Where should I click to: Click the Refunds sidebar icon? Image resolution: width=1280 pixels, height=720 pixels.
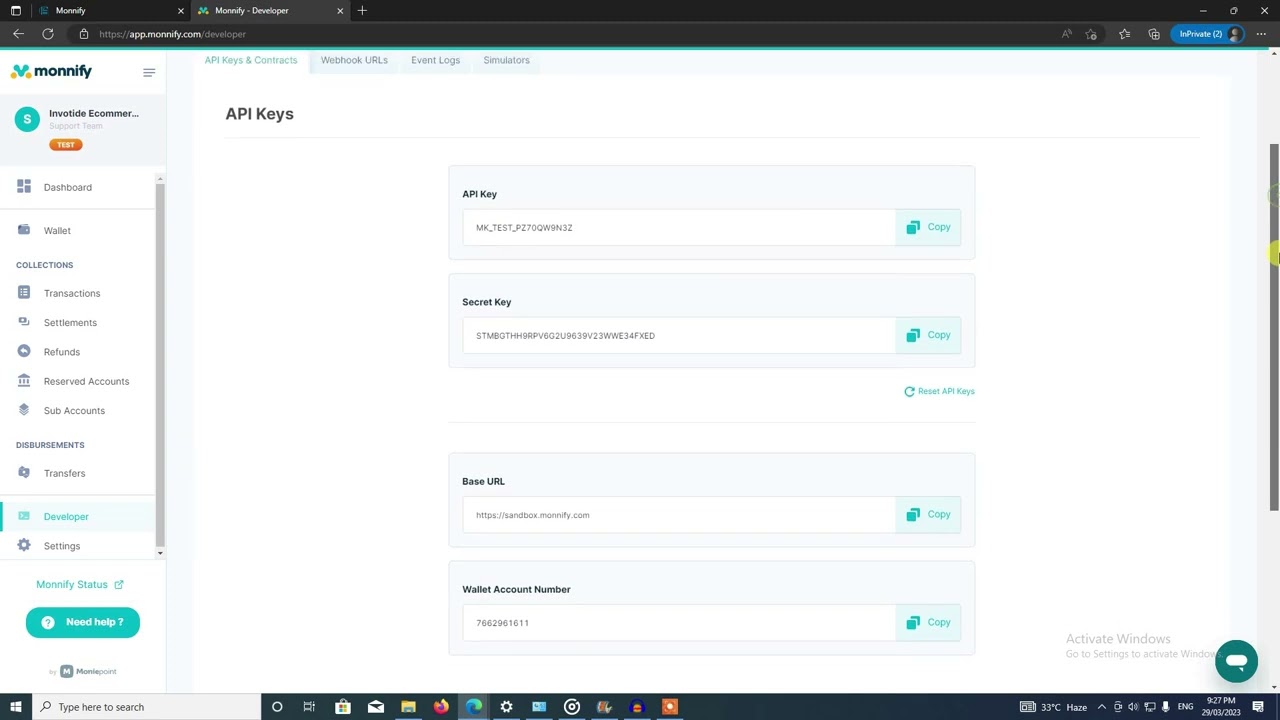(23, 351)
